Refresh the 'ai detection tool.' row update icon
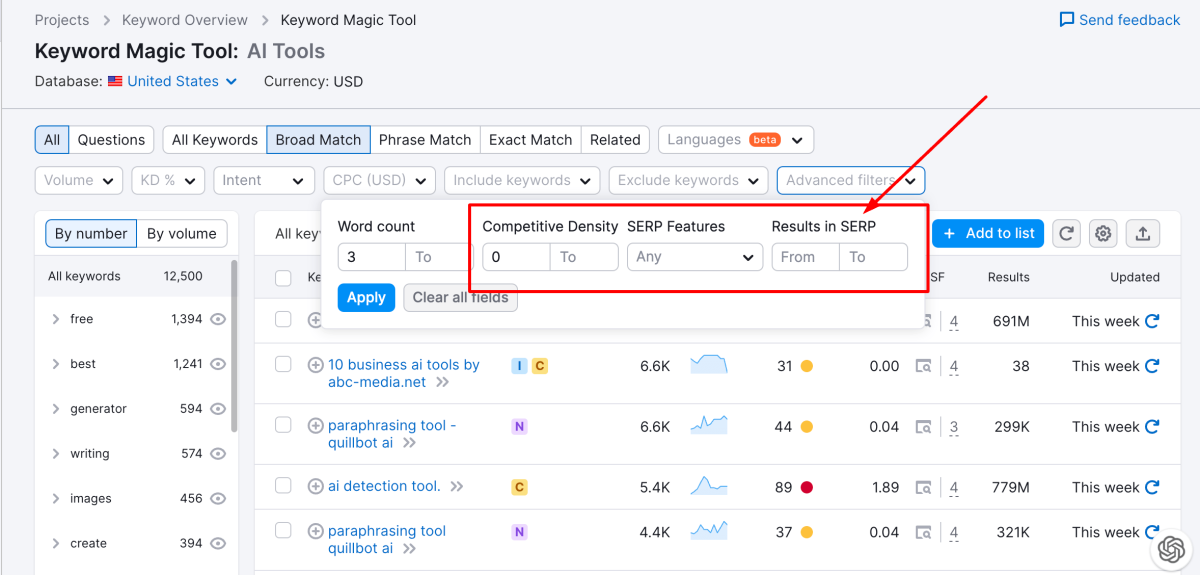This screenshot has width=1200, height=575. pyautogui.click(x=1152, y=487)
